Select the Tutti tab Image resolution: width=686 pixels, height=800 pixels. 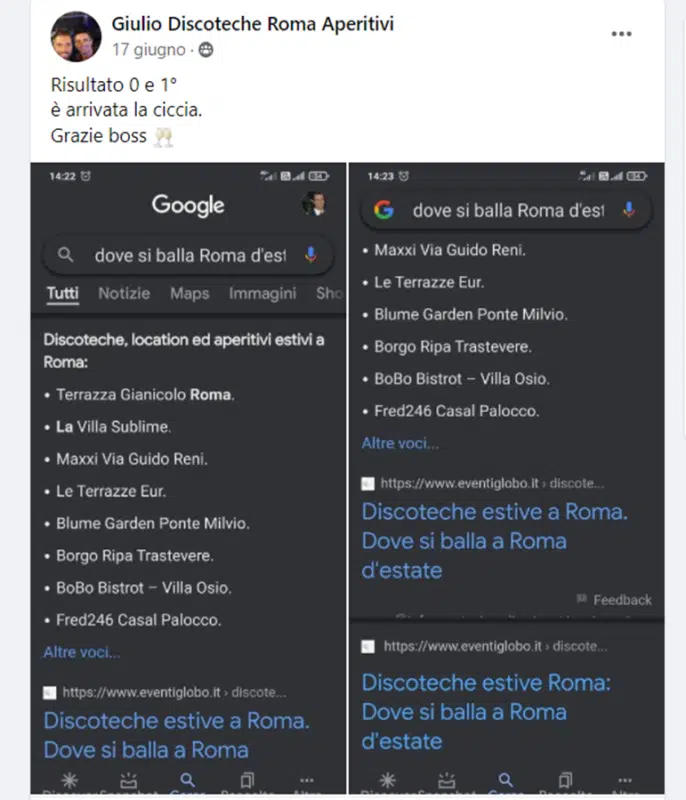pos(63,293)
